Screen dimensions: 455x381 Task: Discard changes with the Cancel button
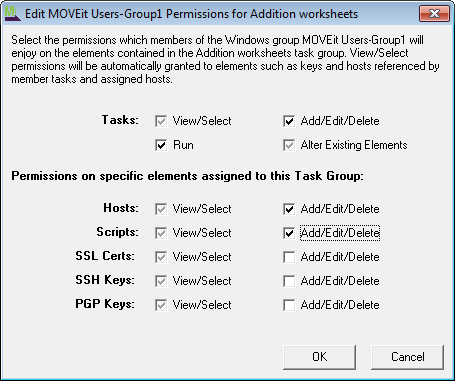[407, 357]
